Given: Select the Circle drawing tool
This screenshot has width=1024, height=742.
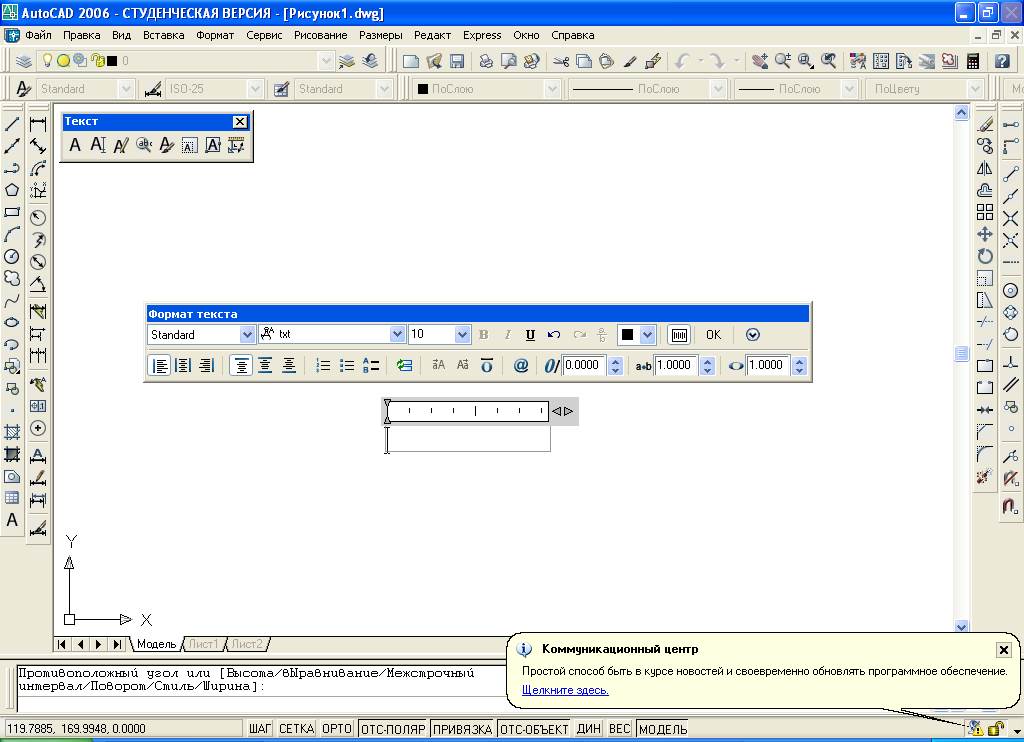Looking at the screenshot, I should coord(12,257).
